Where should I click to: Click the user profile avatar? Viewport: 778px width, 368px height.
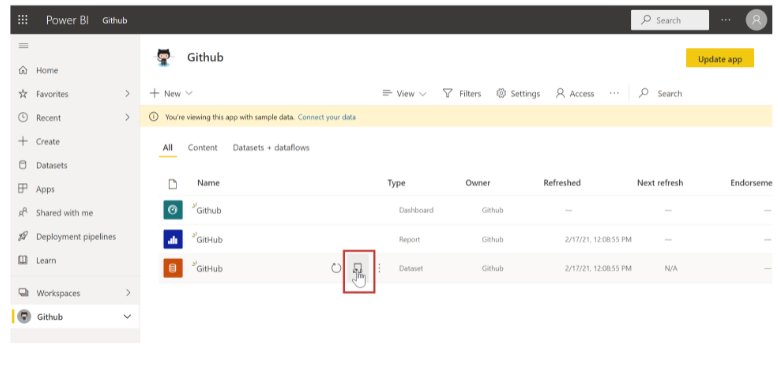756,20
